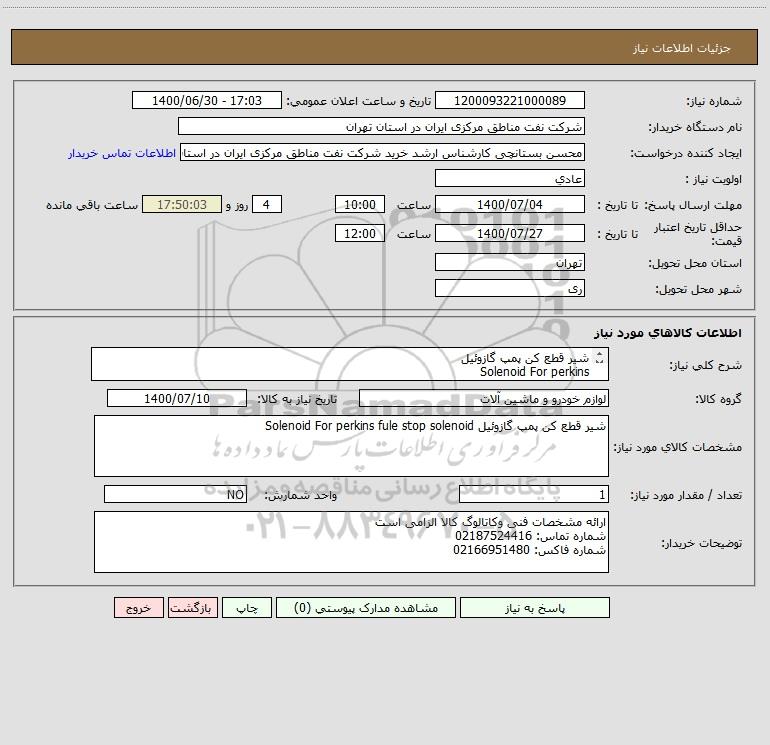Click the general description box 'Solenoid For perkins'
Image resolution: width=770 pixels, height=745 pixels.
tap(350, 364)
